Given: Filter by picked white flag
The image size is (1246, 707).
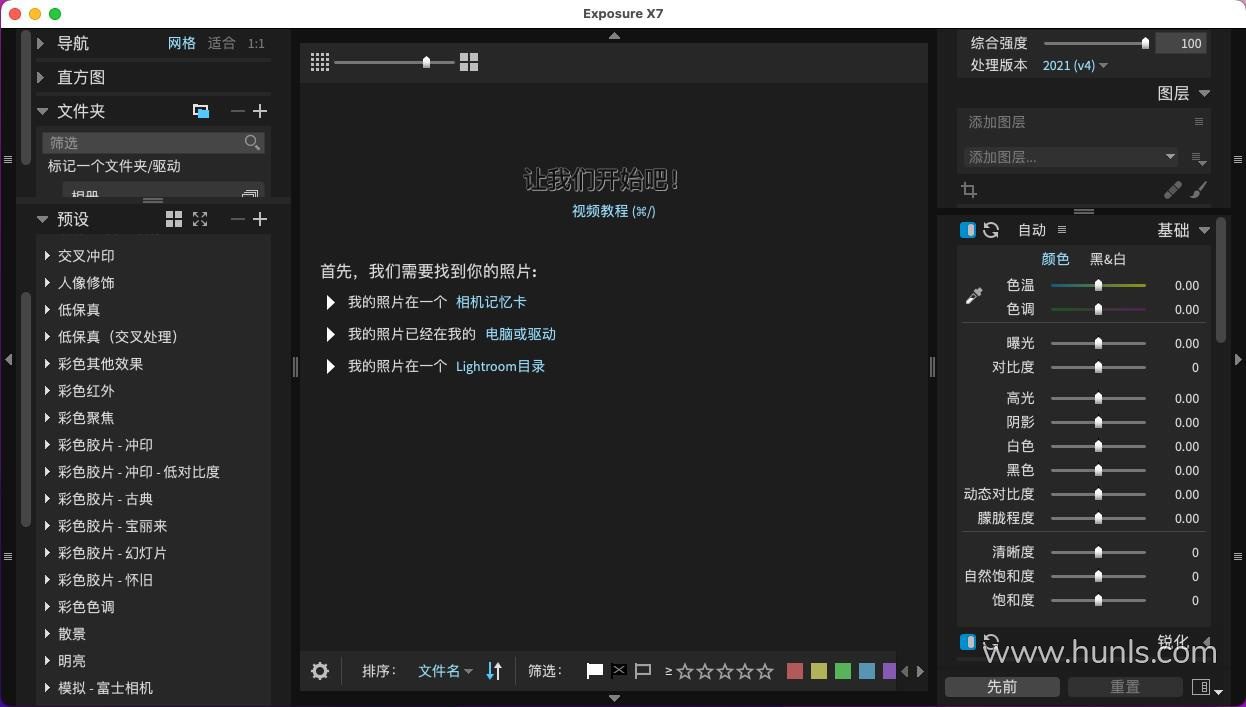Looking at the screenshot, I should [x=595, y=671].
